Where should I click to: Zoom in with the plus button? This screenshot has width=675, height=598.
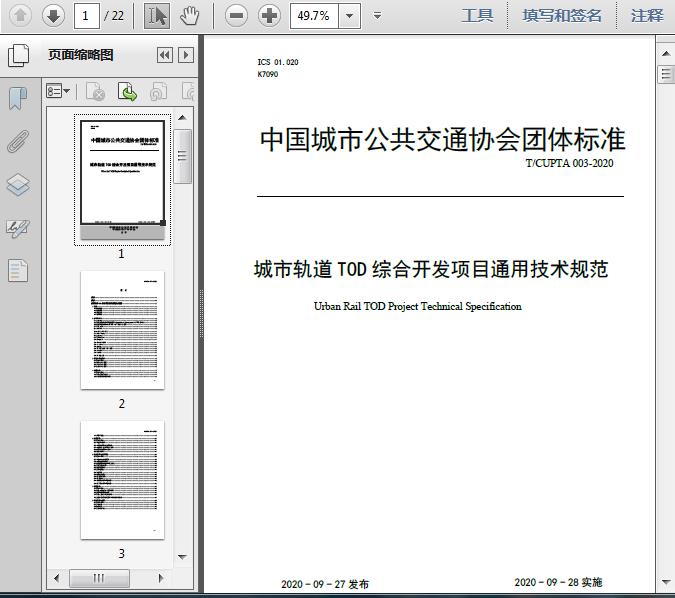[x=269, y=16]
